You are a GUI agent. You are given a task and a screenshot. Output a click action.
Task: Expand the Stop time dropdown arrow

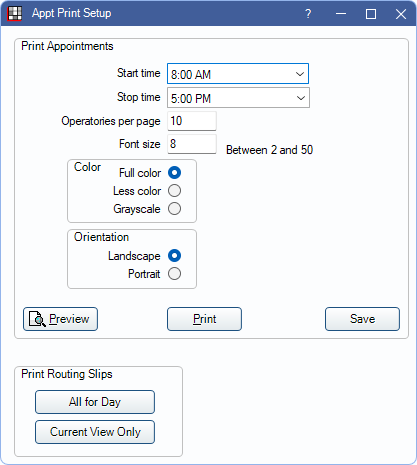(x=301, y=98)
